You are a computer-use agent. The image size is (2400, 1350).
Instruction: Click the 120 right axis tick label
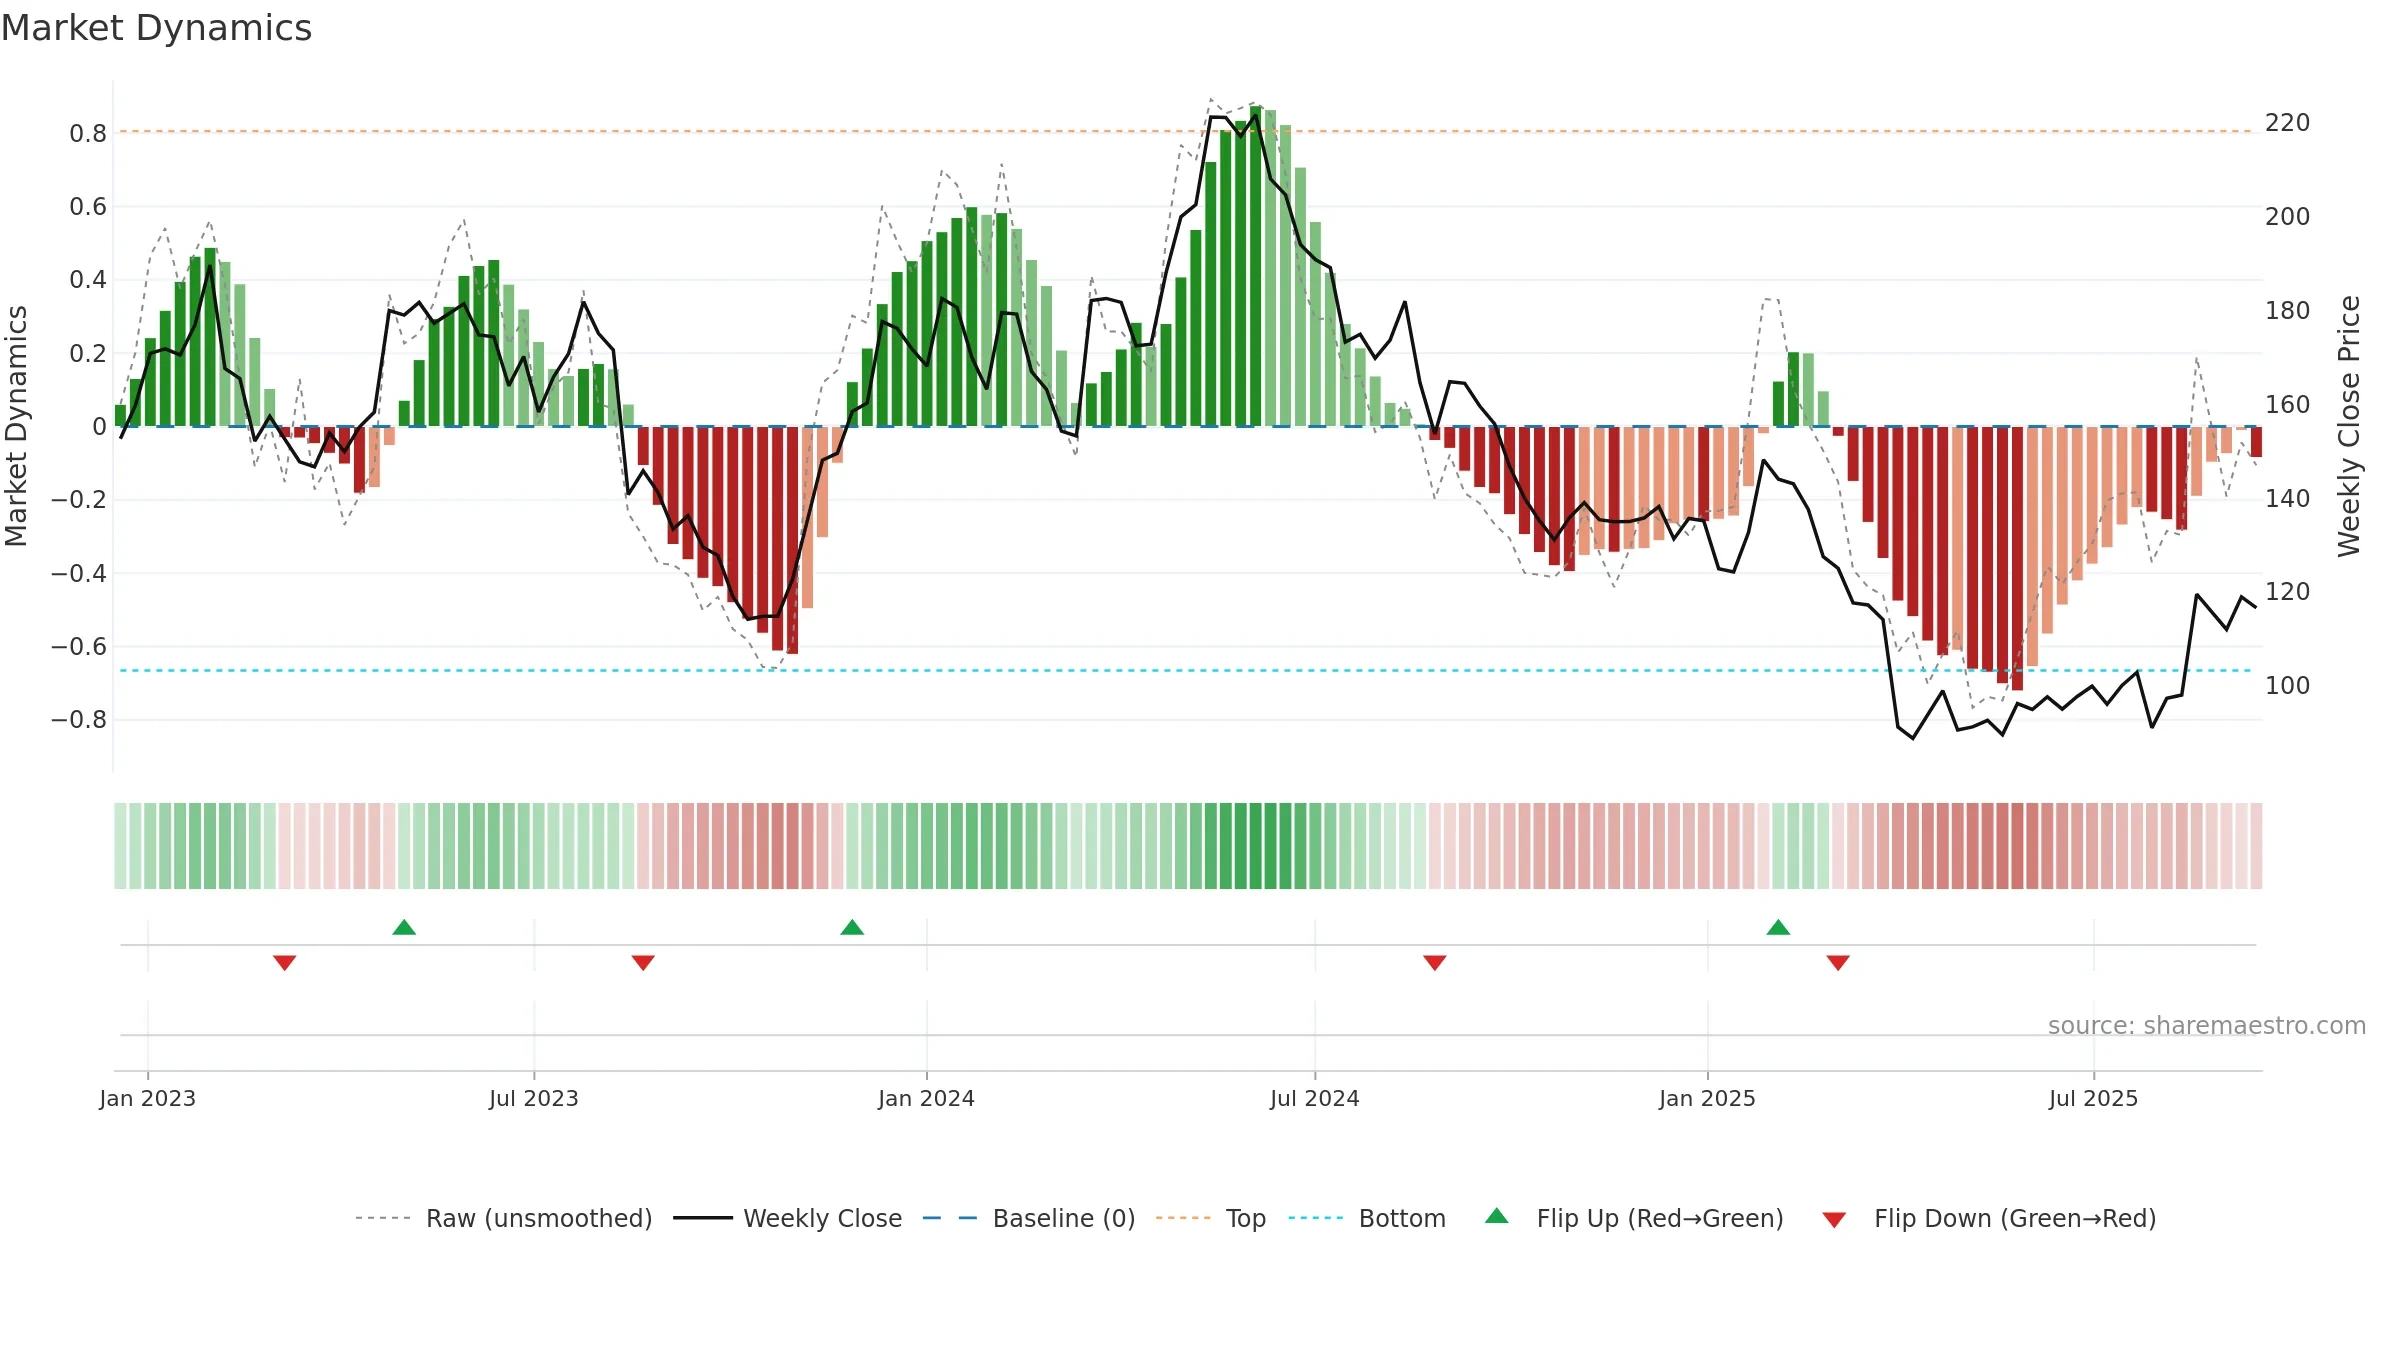tap(2288, 591)
